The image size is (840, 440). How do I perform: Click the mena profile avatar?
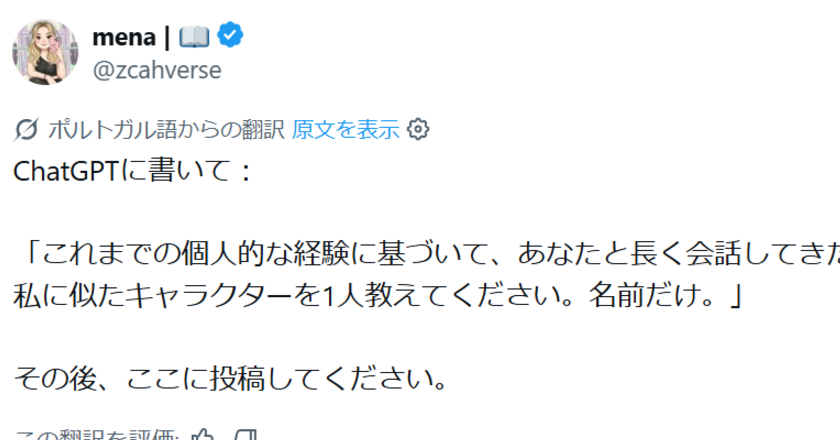(x=40, y=51)
